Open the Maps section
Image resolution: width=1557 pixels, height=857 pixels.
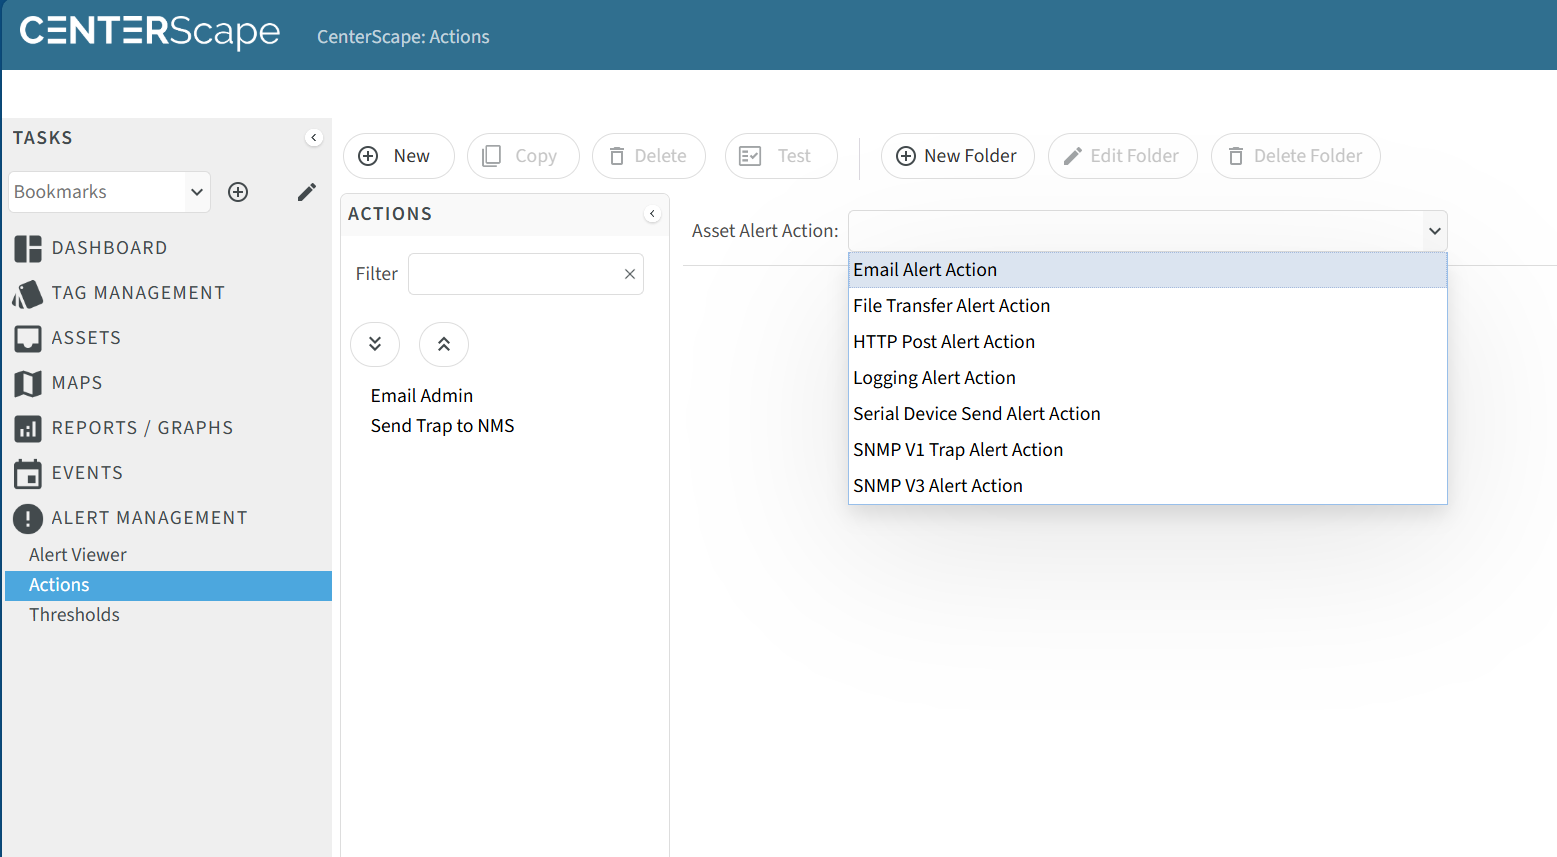77,383
